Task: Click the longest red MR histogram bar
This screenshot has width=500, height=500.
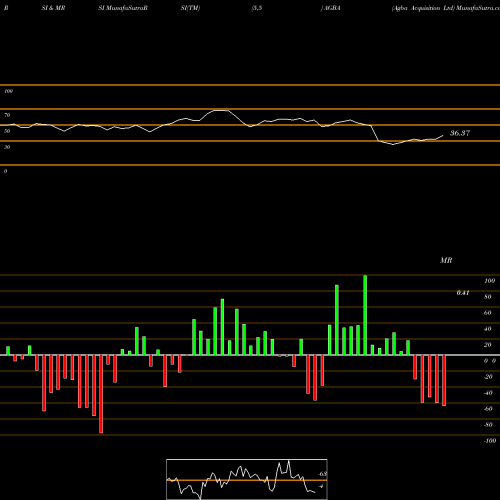Action: 101,394
